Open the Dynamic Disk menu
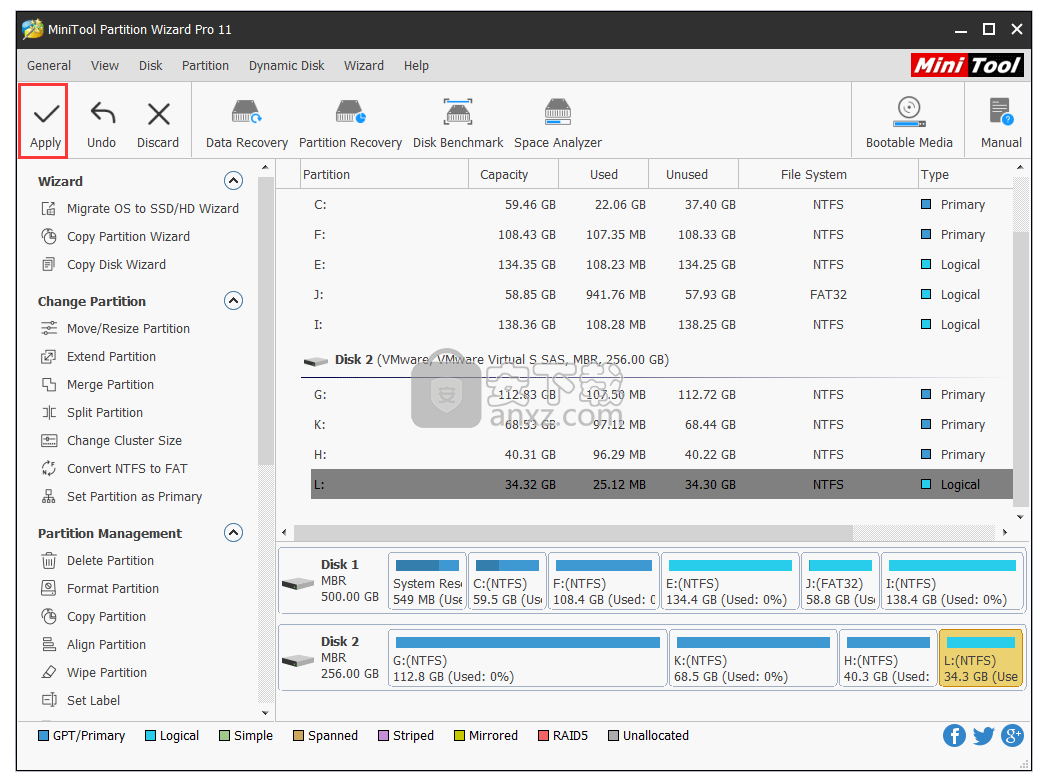This screenshot has height=780, width=1038. 287,66
